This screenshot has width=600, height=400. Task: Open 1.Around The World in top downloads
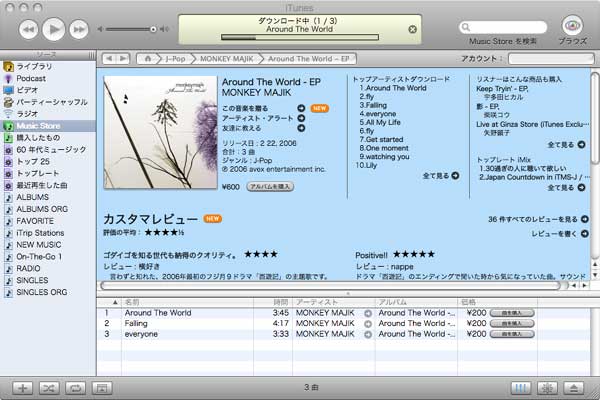pos(393,88)
